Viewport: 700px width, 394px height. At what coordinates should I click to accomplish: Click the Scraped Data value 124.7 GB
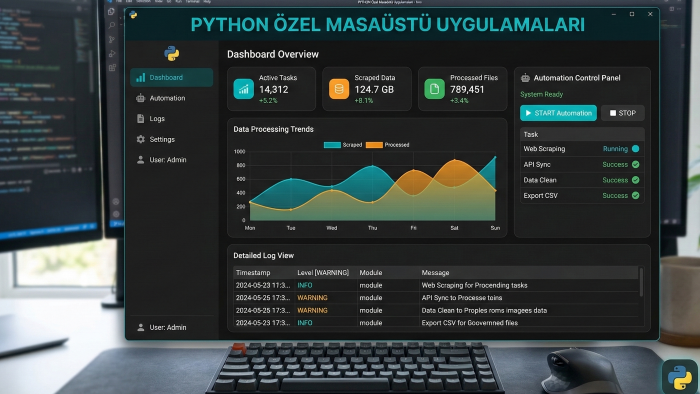pos(374,90)
